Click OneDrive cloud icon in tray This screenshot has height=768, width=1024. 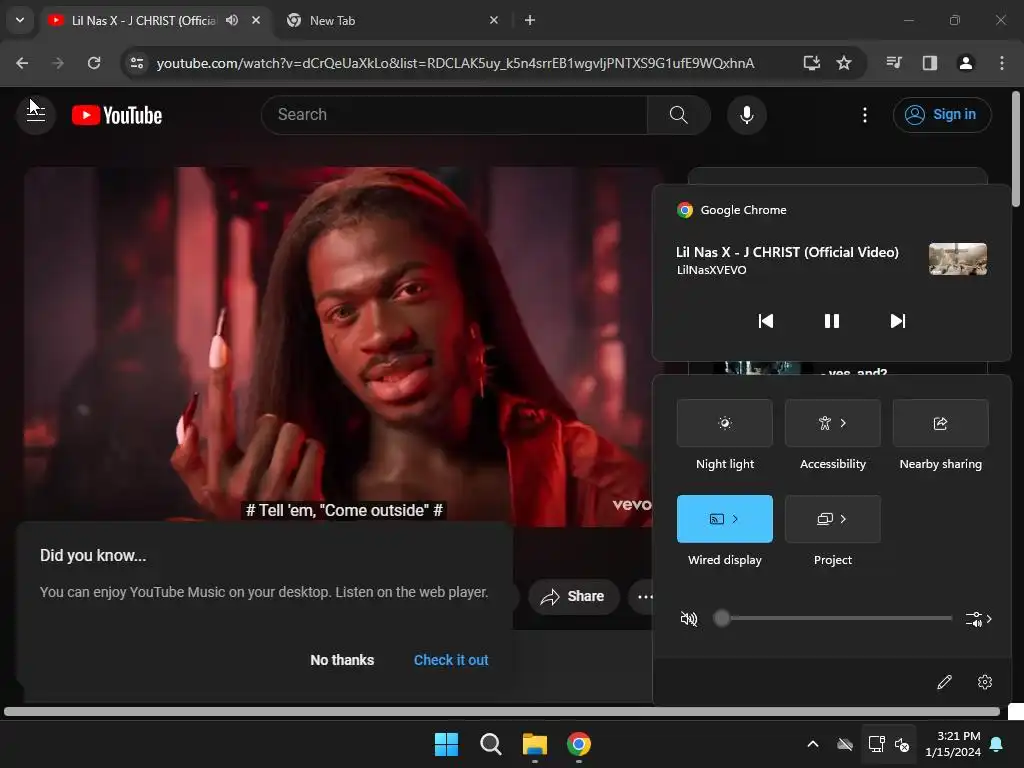point(845,744)
